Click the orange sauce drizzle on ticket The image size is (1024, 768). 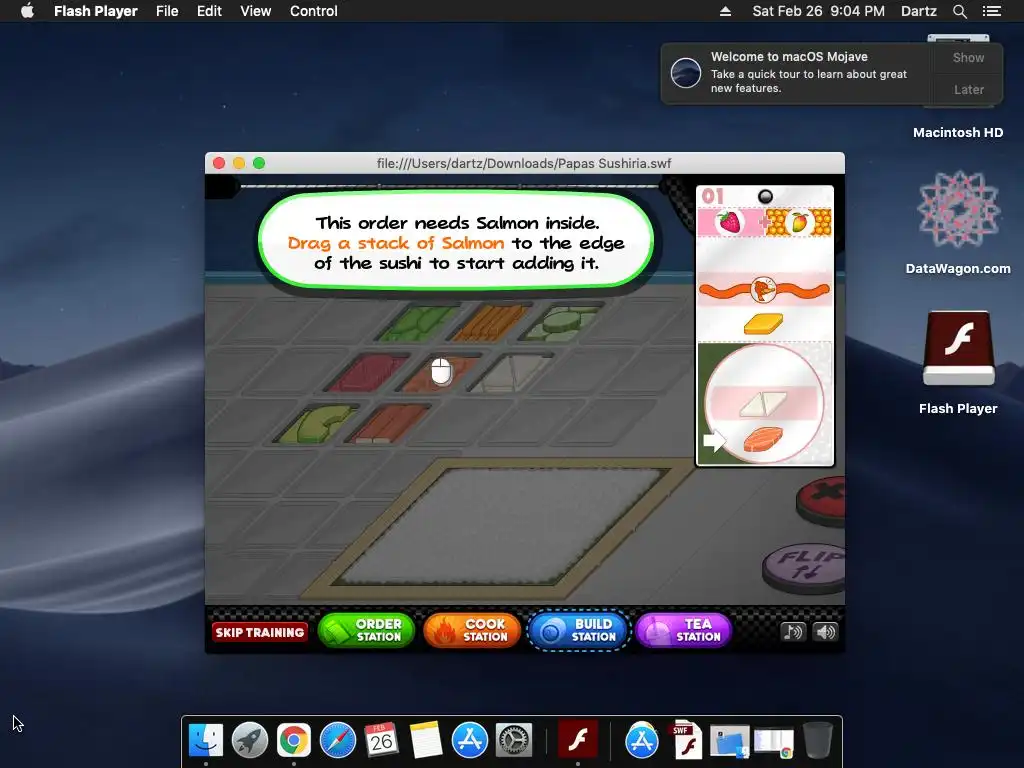[763, 289]
